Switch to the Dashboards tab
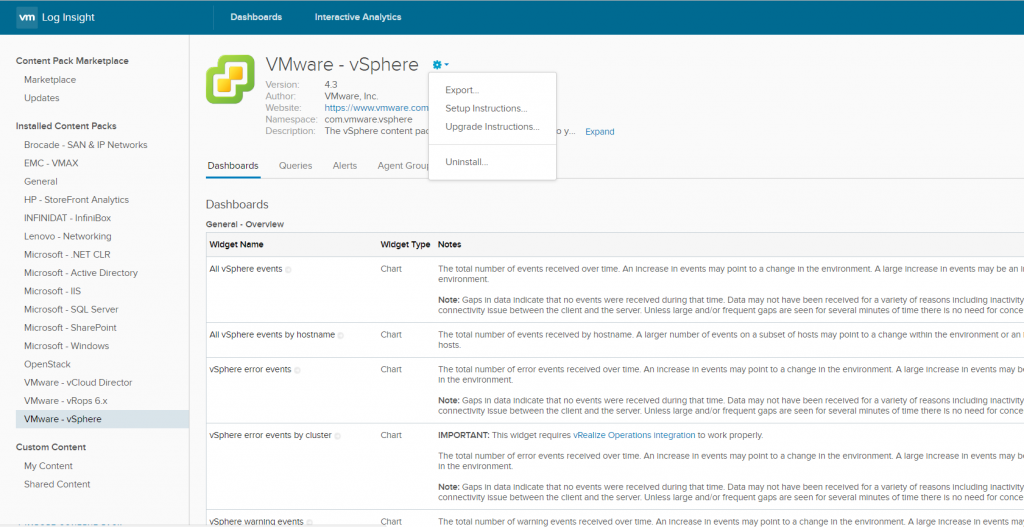 [233, 166]
